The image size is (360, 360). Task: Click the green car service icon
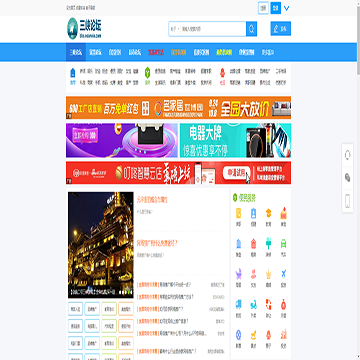tap(284, 243)
